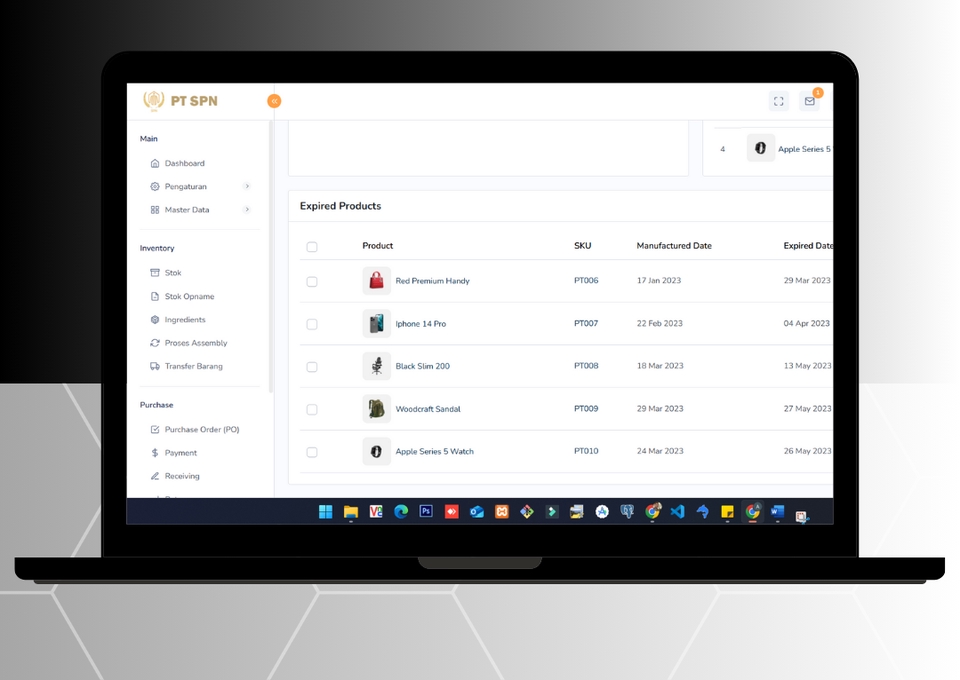960x680 pixels.
Task: Open Stok Opname menu item
Action: pos(189,297)
